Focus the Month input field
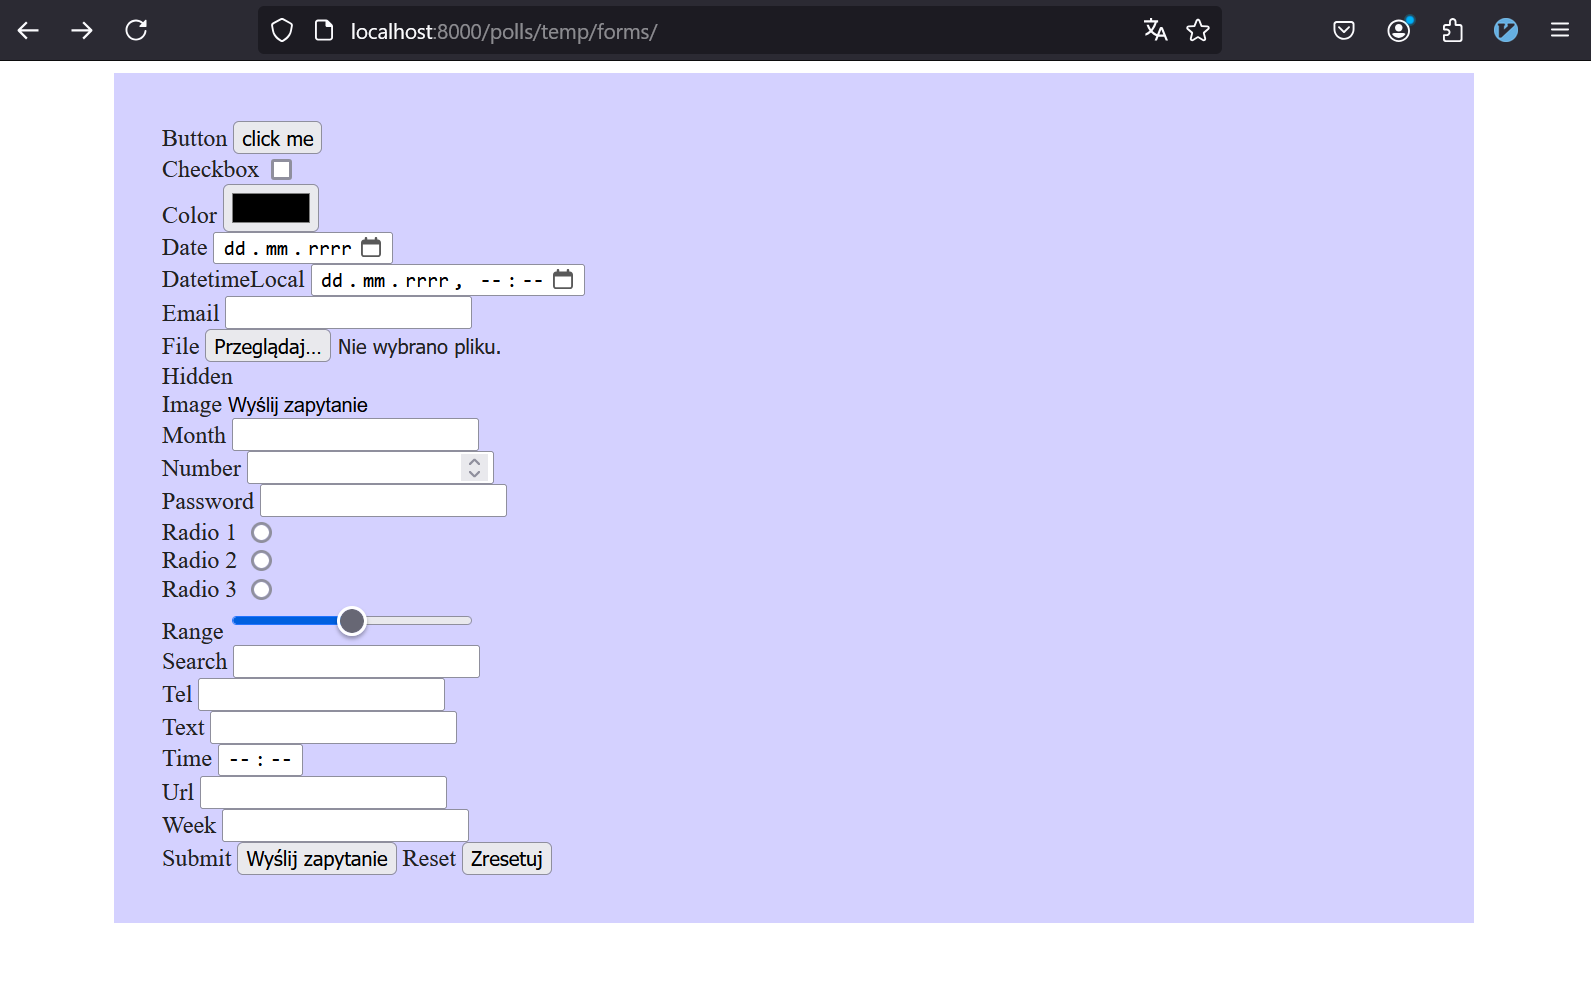The image size is (1591, 981). pos(355,435)
